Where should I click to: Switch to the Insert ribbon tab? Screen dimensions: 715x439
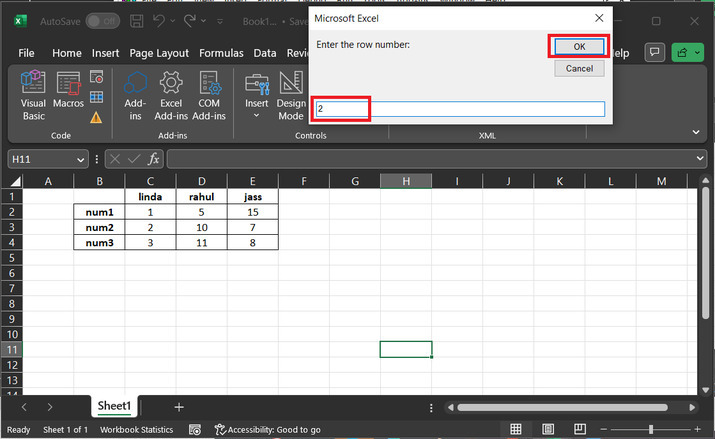105,53
